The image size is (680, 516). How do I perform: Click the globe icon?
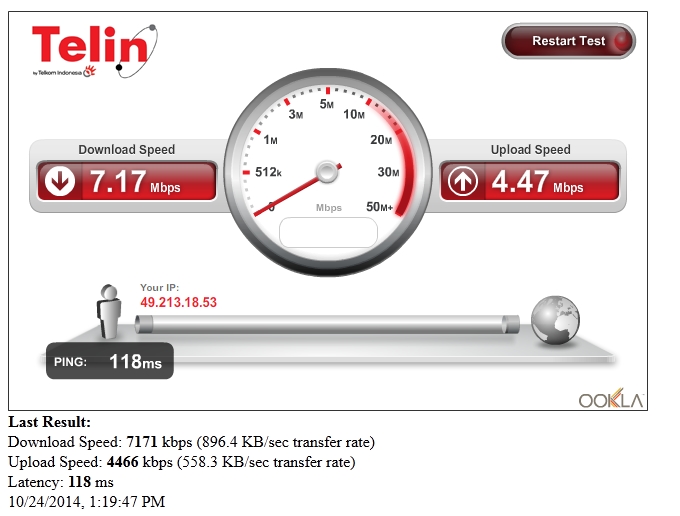(x=555, y=320)
